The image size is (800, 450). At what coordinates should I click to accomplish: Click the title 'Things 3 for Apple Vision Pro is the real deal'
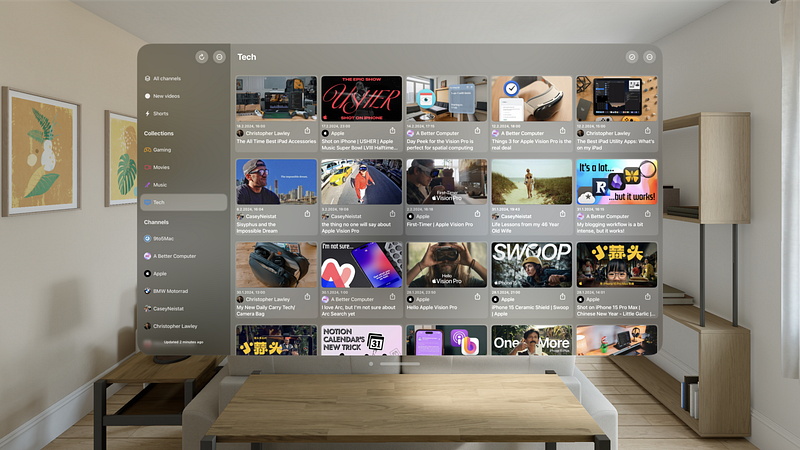point(531,144)
